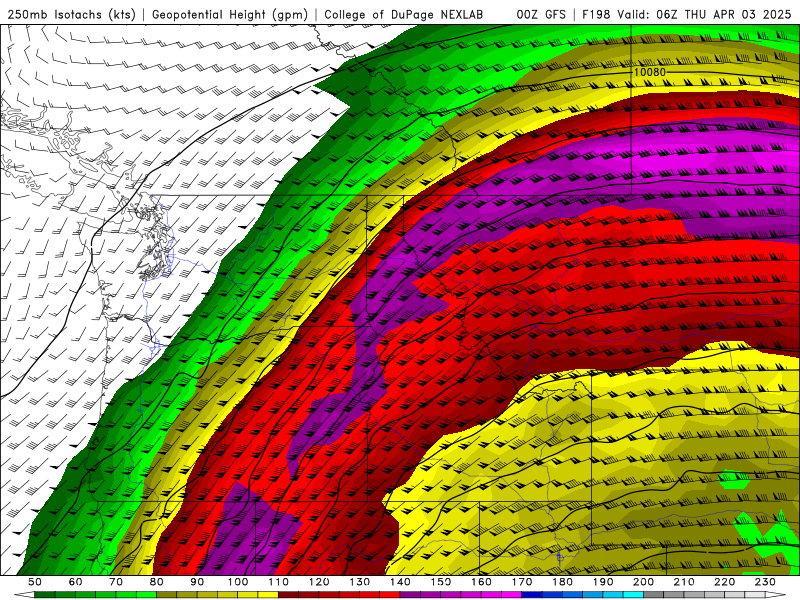Image resolution: width=800 pixels, height=600 pixels.
Task: Click the 'College of DuPage NEXLAB' header text
Action: coord(404,14)
